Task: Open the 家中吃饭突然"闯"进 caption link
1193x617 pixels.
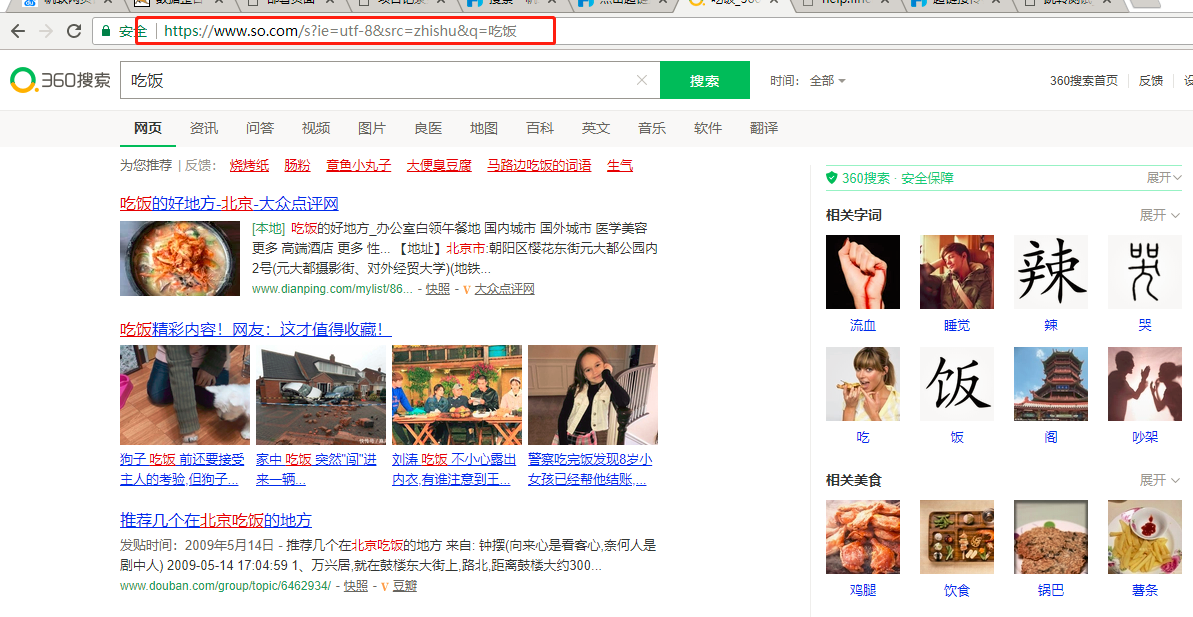Action: [317, 469]
